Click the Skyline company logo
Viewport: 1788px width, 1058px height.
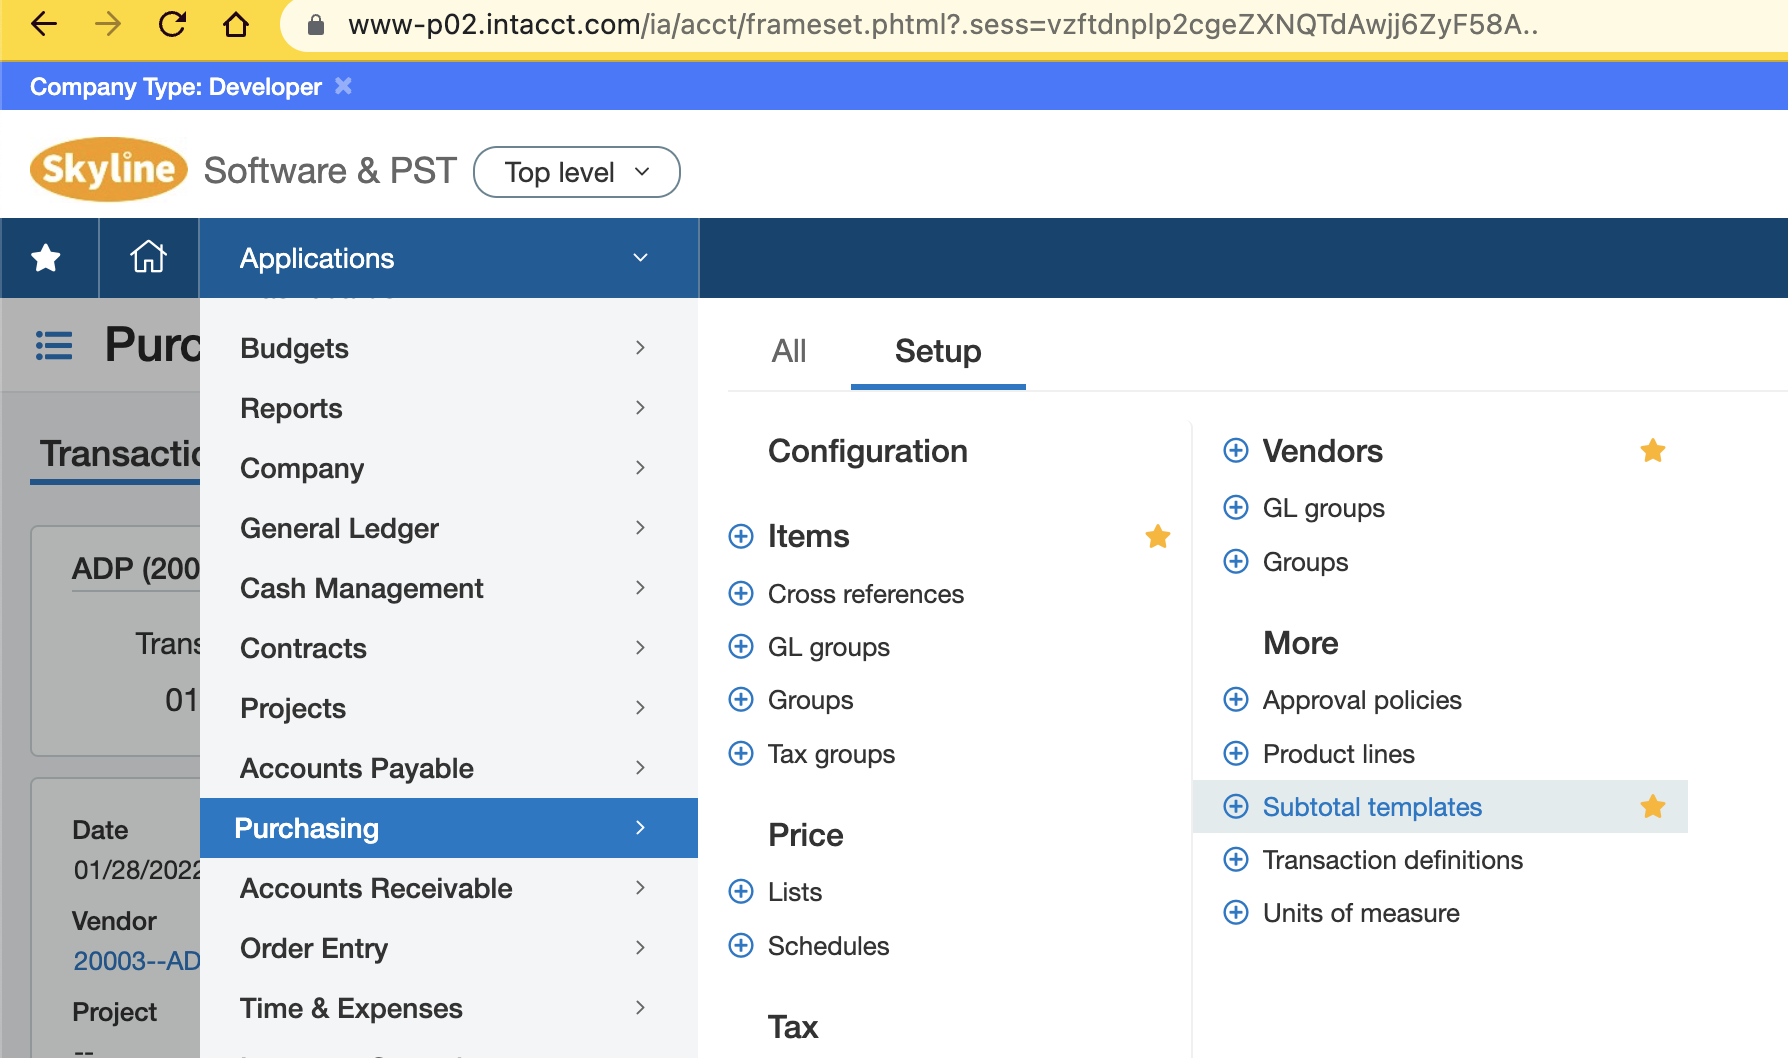[x=107, y=168]
